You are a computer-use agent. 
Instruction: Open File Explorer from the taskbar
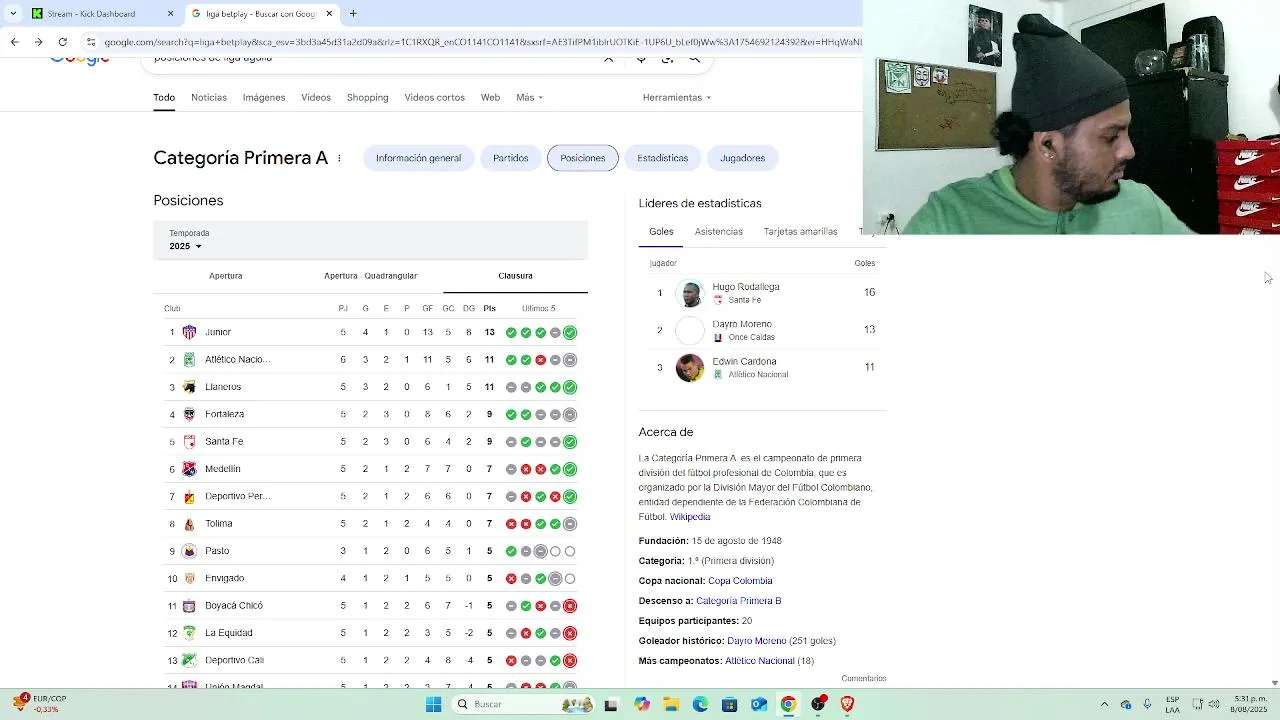pyautogui.click(x=671, y=704)
